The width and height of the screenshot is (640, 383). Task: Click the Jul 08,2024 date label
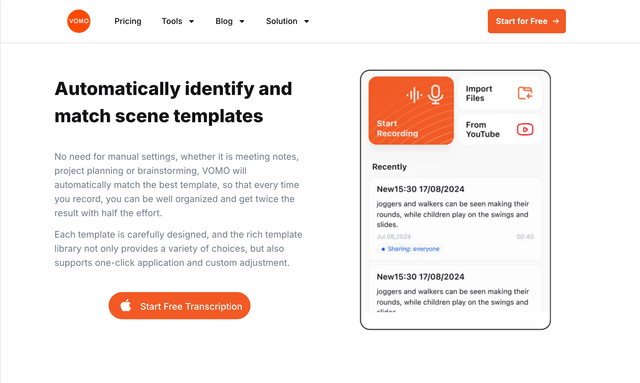pyautogui.click(x=393, y=237)
